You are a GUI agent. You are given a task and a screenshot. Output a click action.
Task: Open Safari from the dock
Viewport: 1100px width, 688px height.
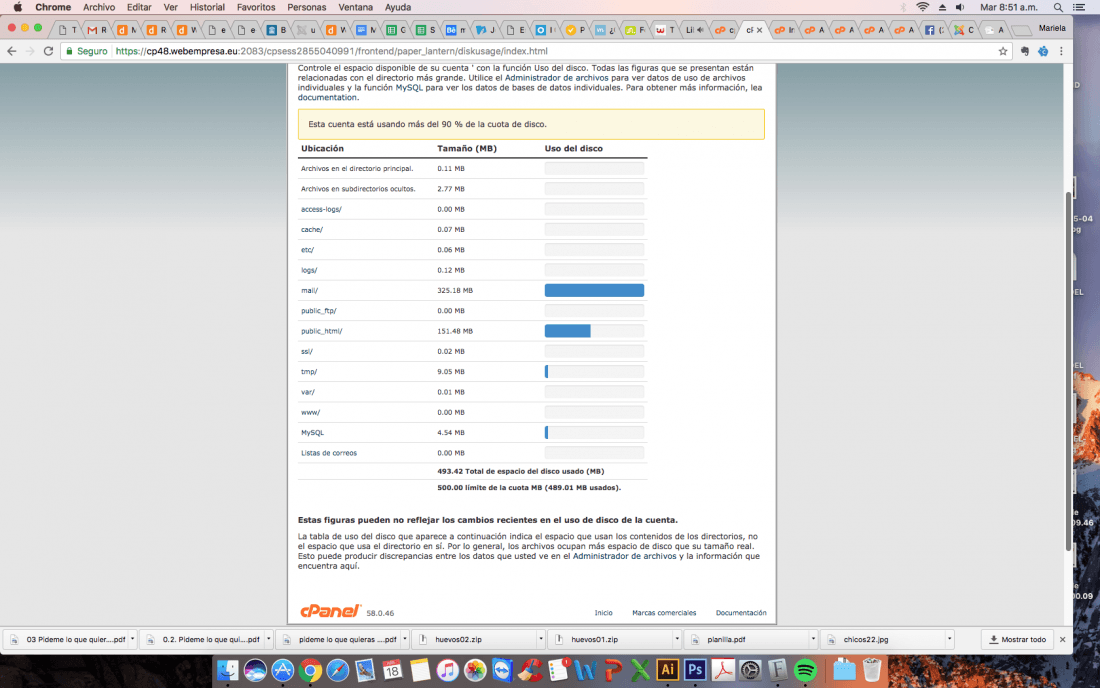[x=337, y=670]
